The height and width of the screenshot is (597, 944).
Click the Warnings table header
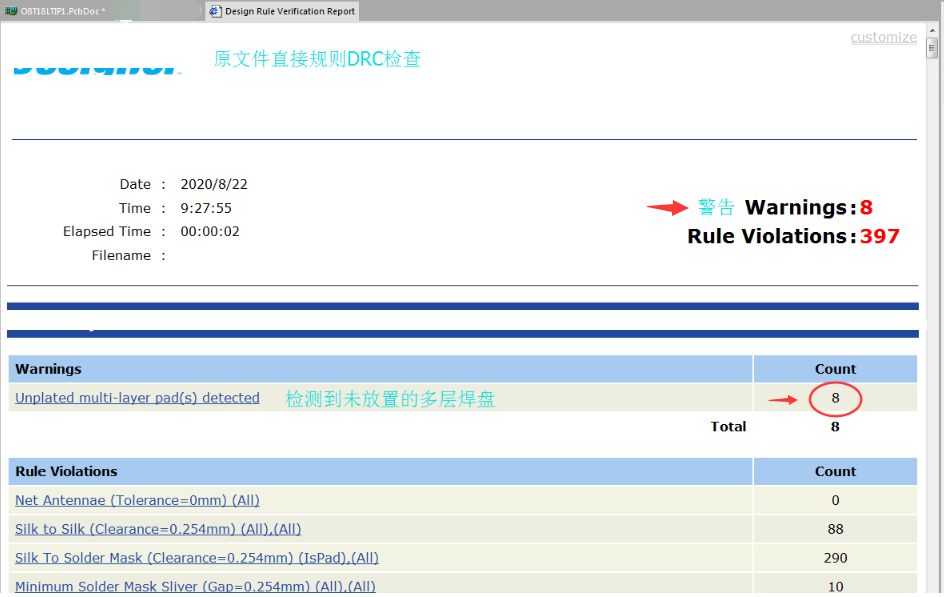coord(48,369)
